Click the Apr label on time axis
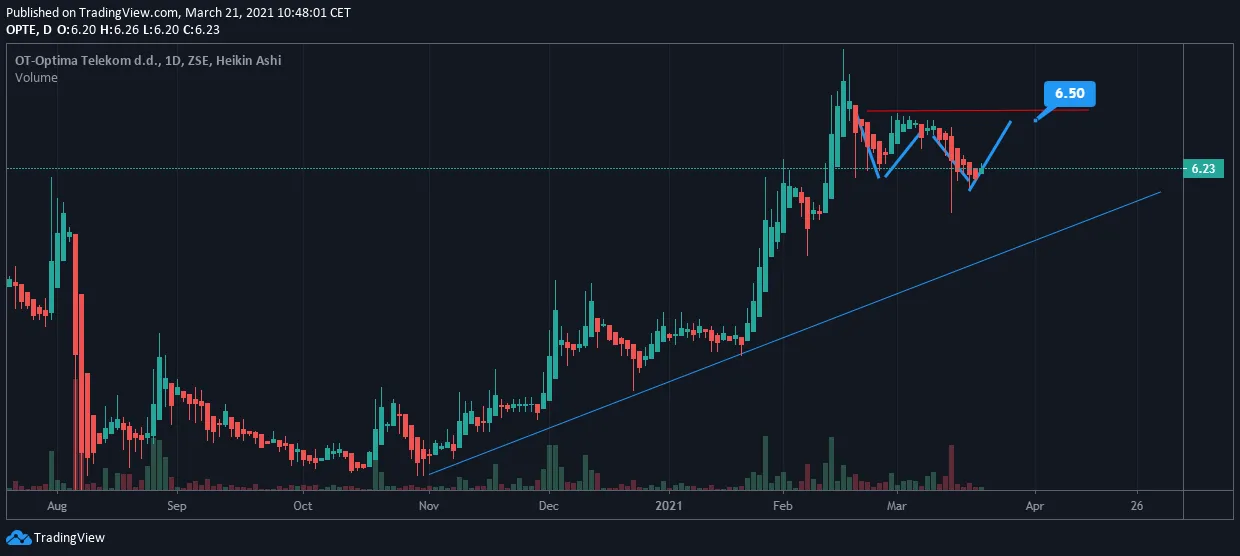This screenshot has width=1240, height=556. pyautogui.click(x=1034, y=506)
